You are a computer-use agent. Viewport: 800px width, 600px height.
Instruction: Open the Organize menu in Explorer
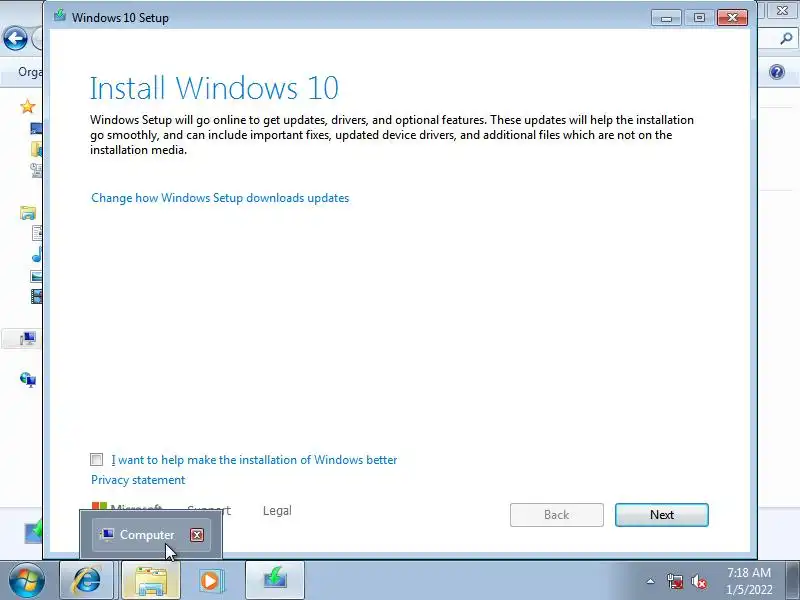coord(30,72)
